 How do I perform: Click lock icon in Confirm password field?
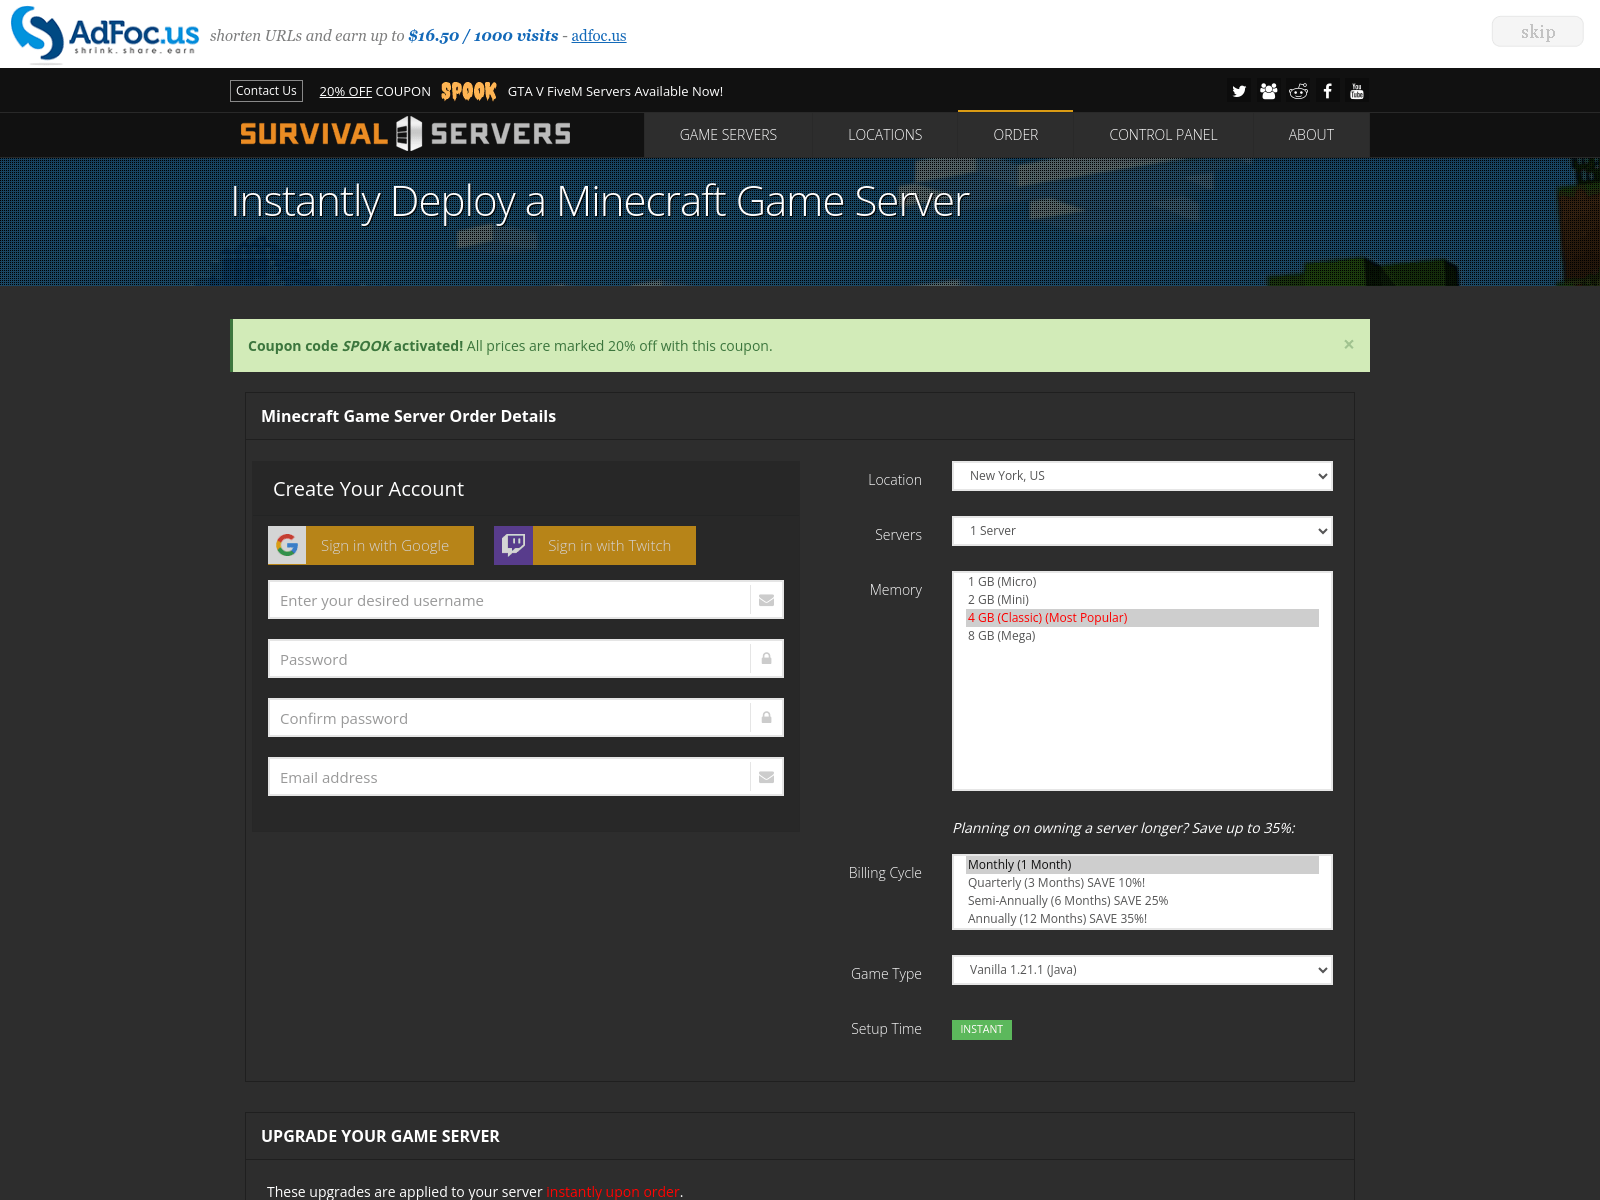point(767,718)
